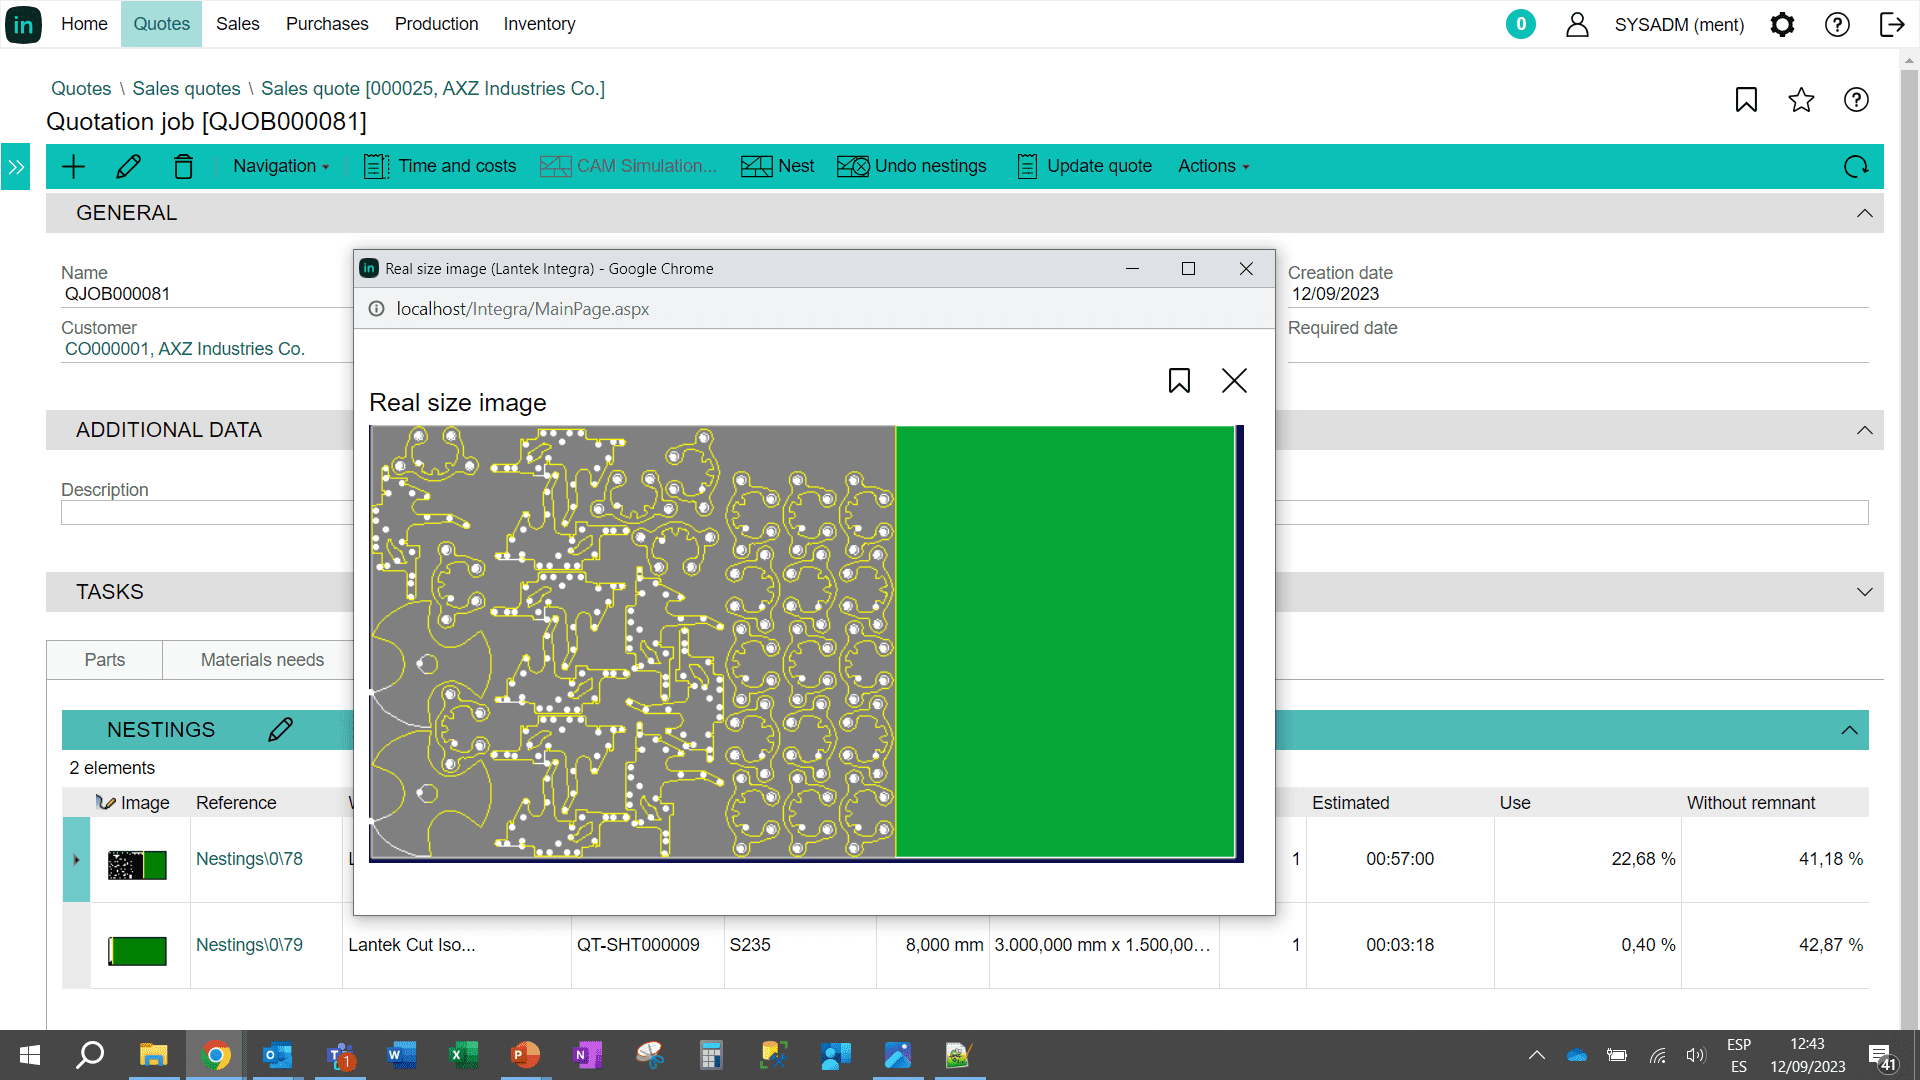Click the delete trash icon
1920x1080 pixels.
(183, 166)
